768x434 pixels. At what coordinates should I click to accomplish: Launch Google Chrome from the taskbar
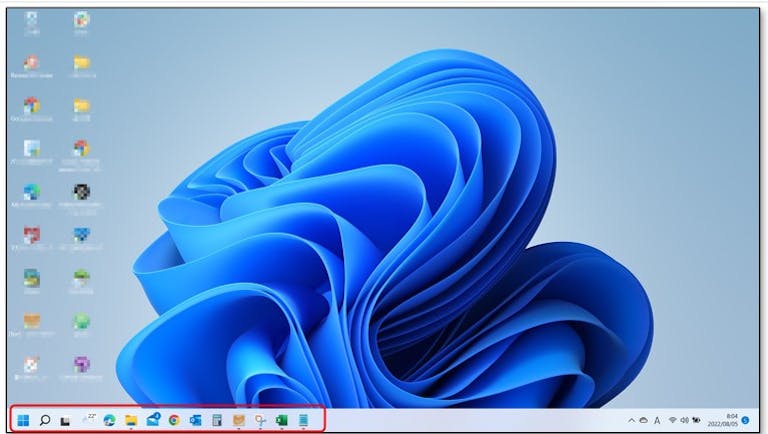[x=174, y=420]
